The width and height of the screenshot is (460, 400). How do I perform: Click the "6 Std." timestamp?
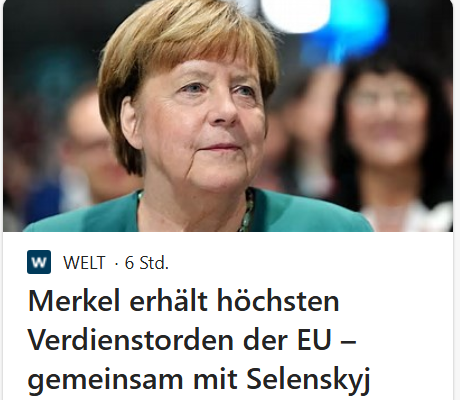pyautogui.click(x=147, y=263)
